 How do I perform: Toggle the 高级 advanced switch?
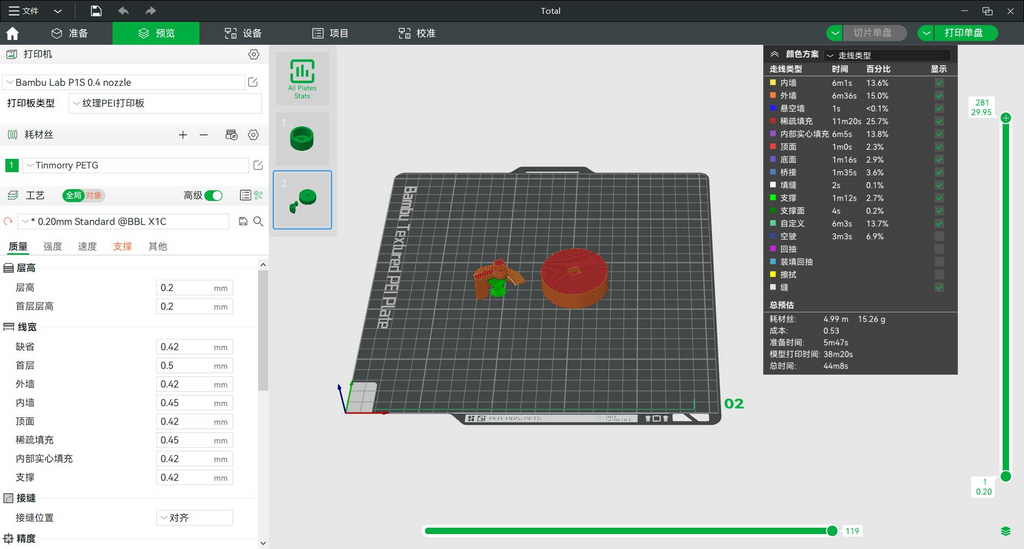(213, 195)
